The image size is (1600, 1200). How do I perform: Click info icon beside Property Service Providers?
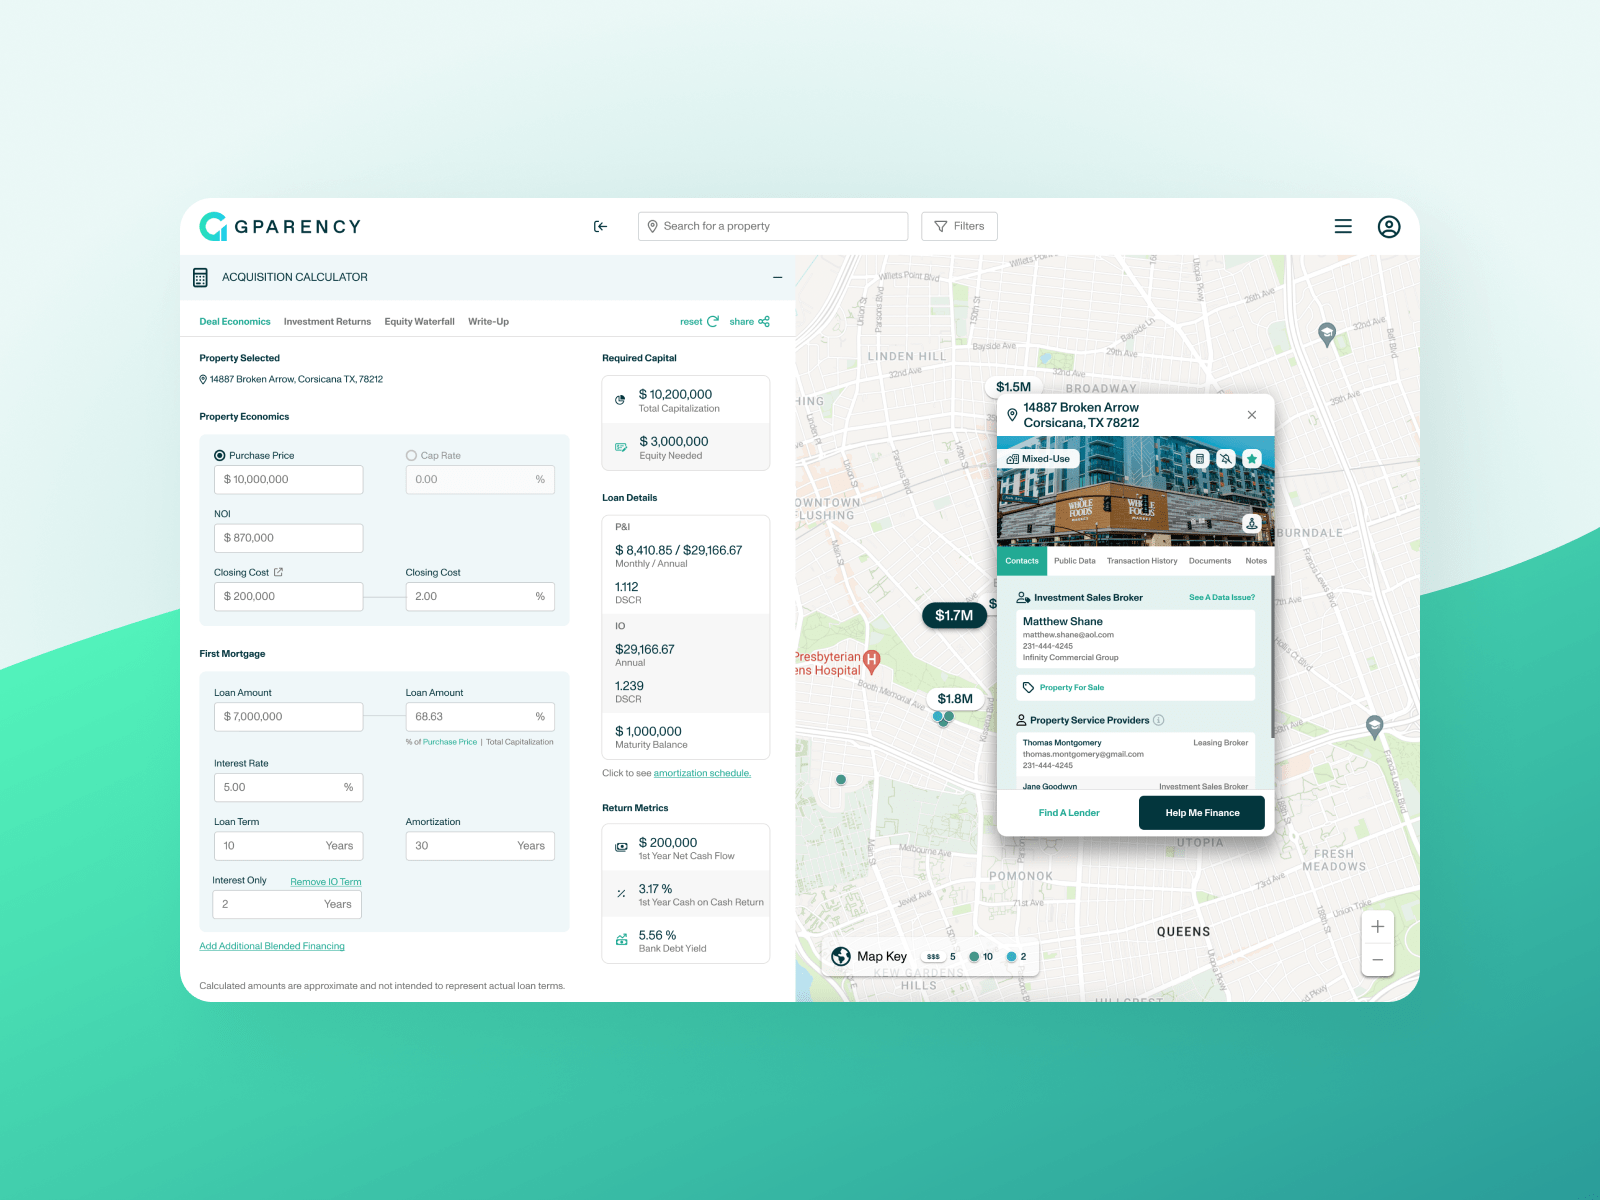click(1159, 720)
